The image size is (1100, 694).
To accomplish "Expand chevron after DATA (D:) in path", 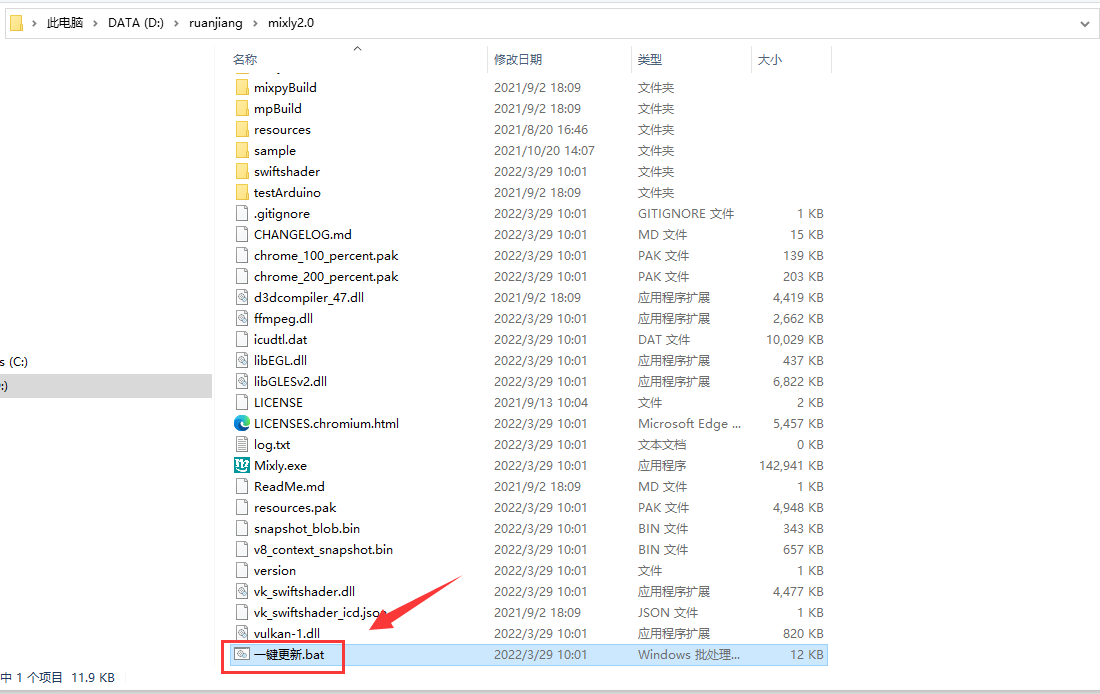I will (x=176, y=23).
